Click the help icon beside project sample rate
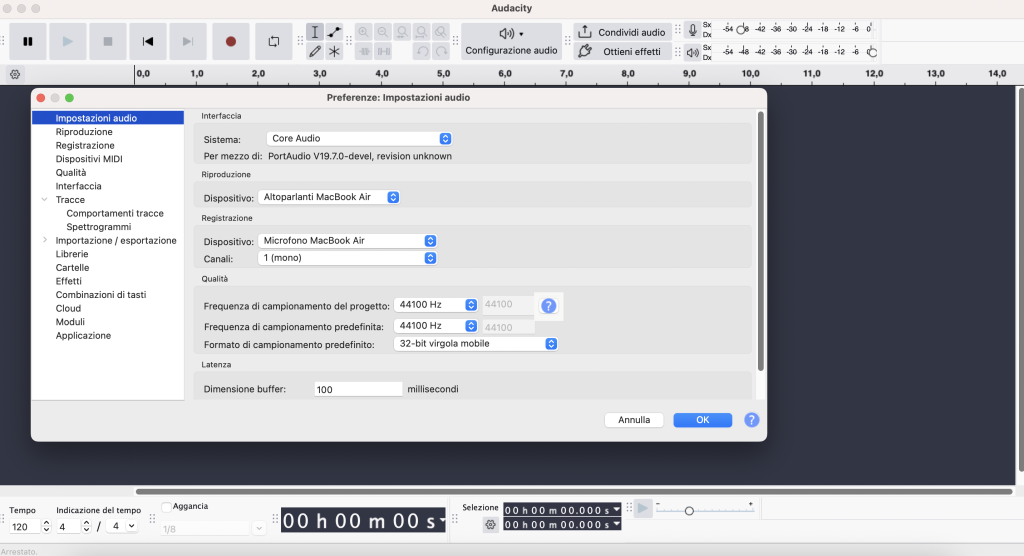The height and width of the screenshot is (556, 1024). (549, 306)
